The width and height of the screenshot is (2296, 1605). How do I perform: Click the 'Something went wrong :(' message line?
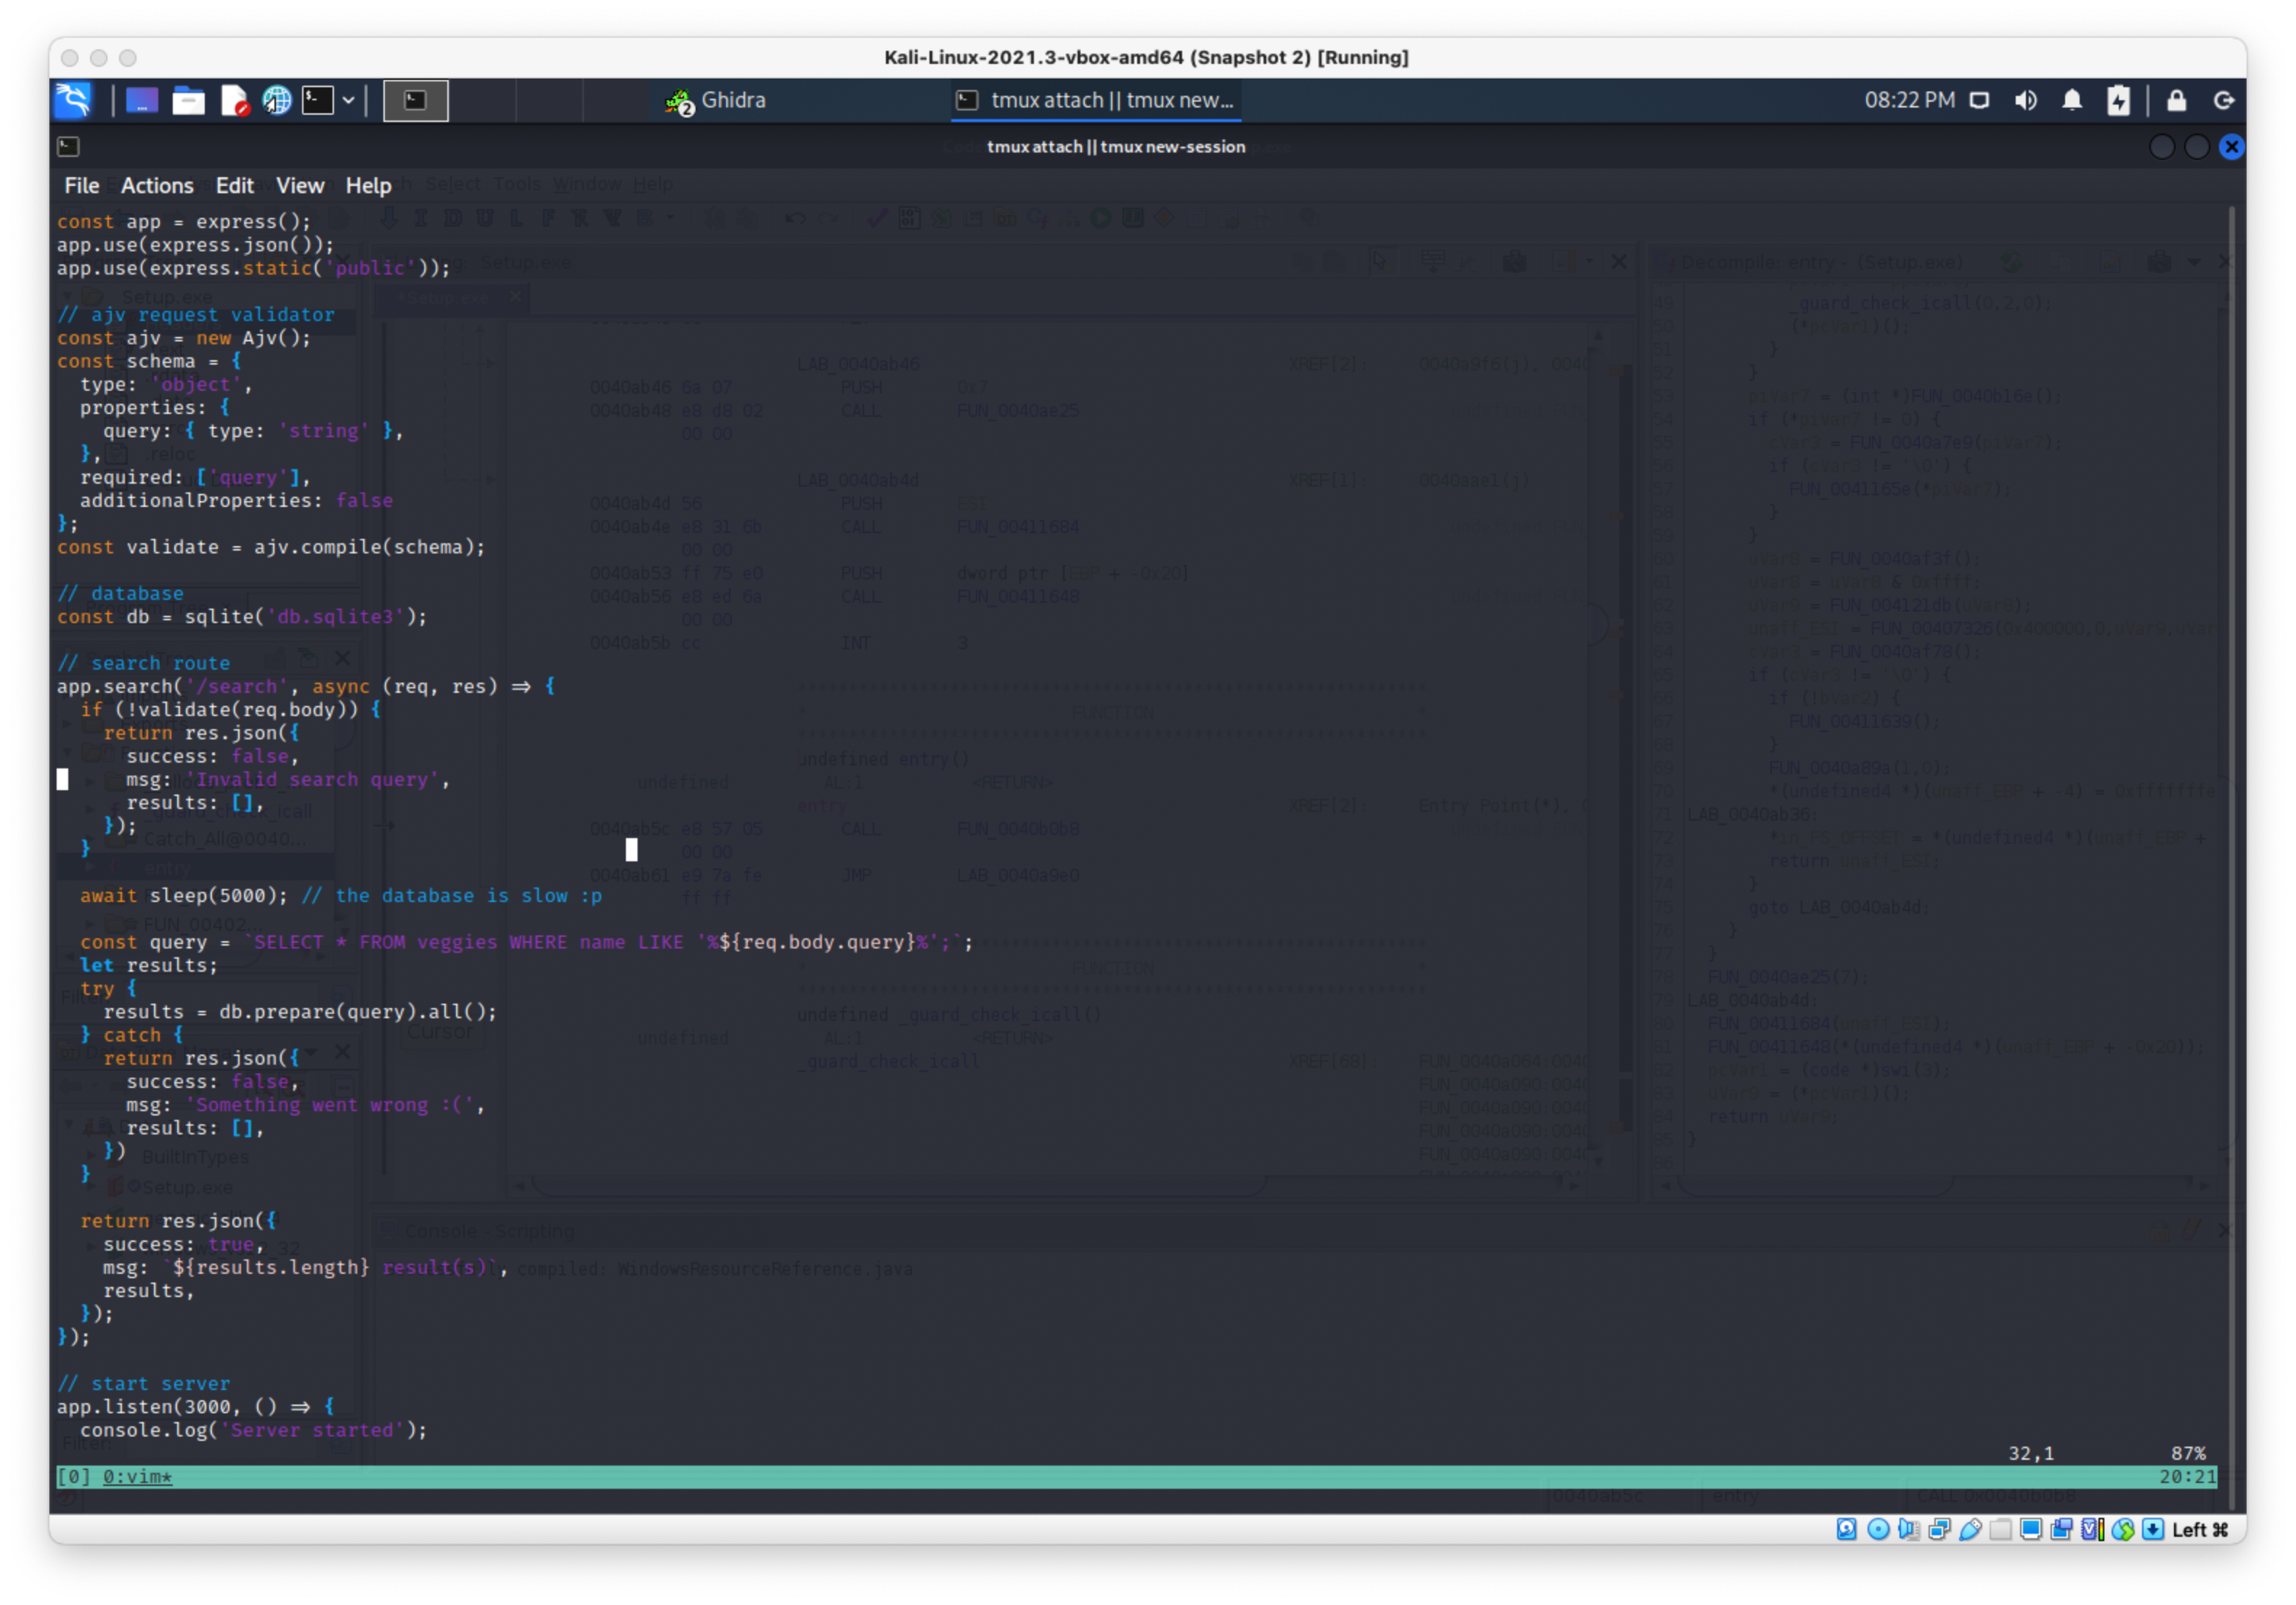click(305, 1105)
